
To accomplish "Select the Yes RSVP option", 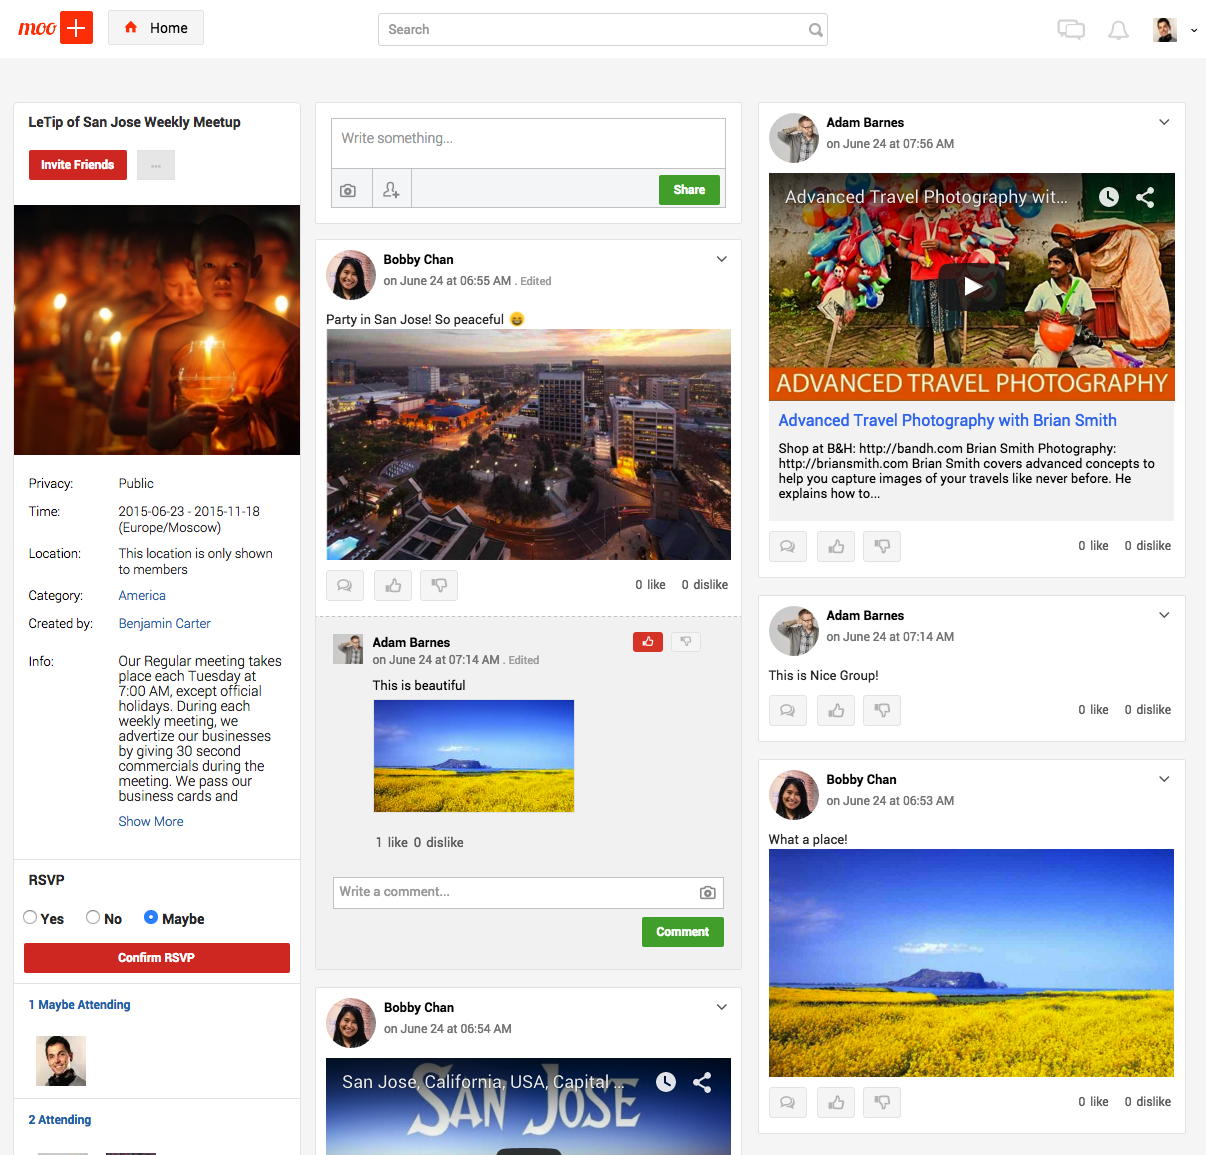I will tap(30, 917).
